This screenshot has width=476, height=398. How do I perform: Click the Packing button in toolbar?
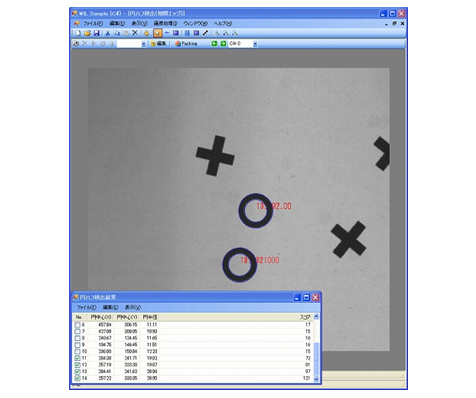(x=186, y=44)
